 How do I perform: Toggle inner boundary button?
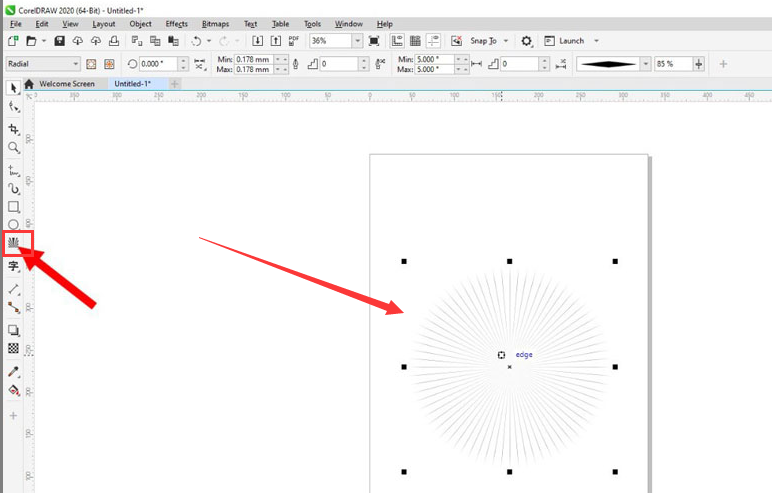91,64
